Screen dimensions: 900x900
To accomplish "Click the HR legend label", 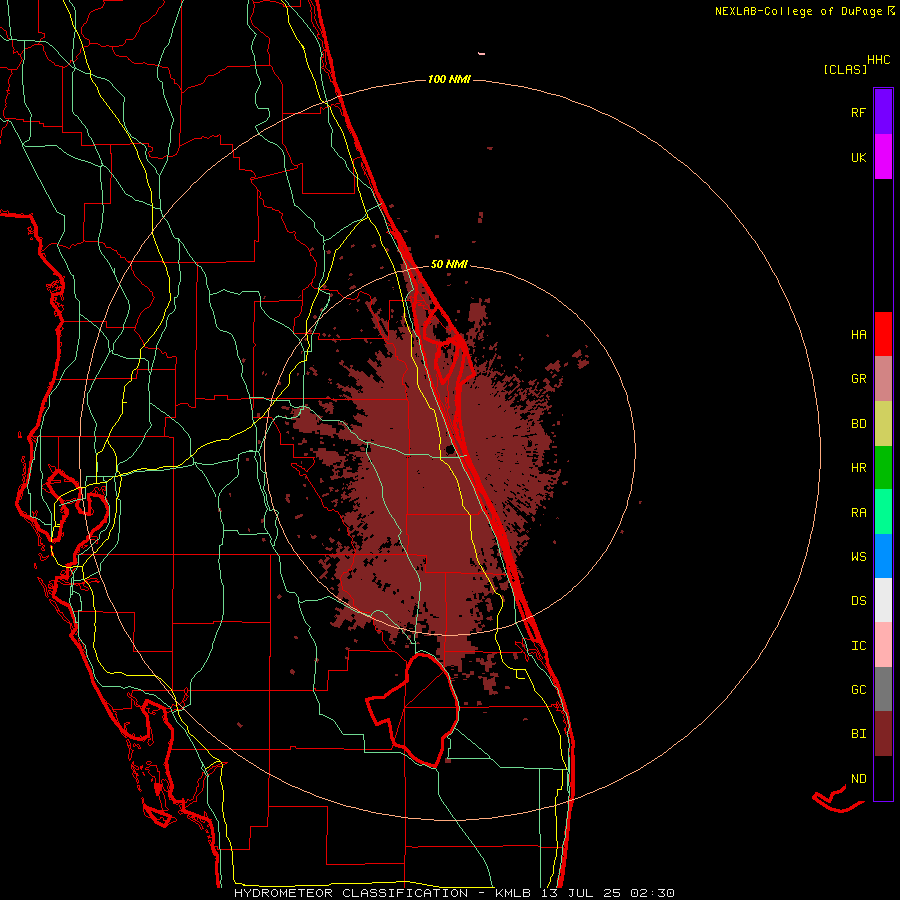I will coord(858,468).
